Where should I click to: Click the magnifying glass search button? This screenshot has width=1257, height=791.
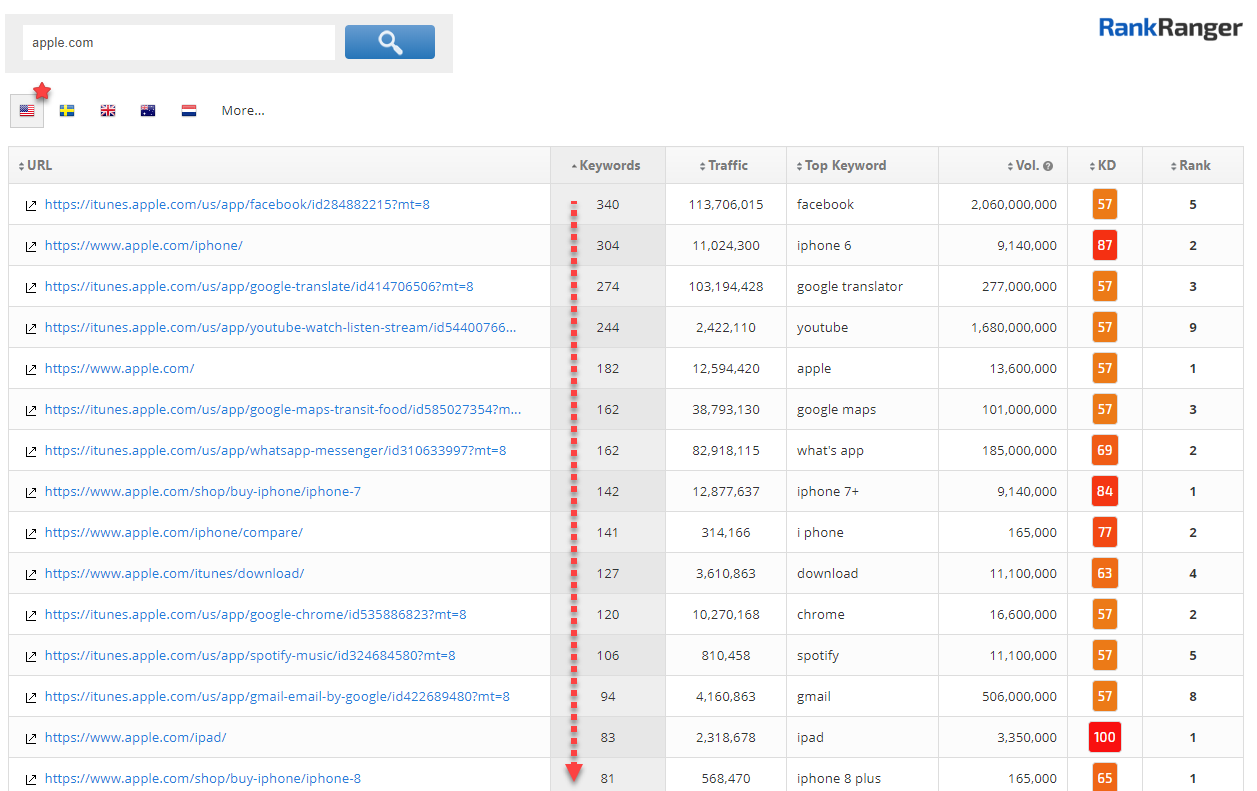point(389,42)
